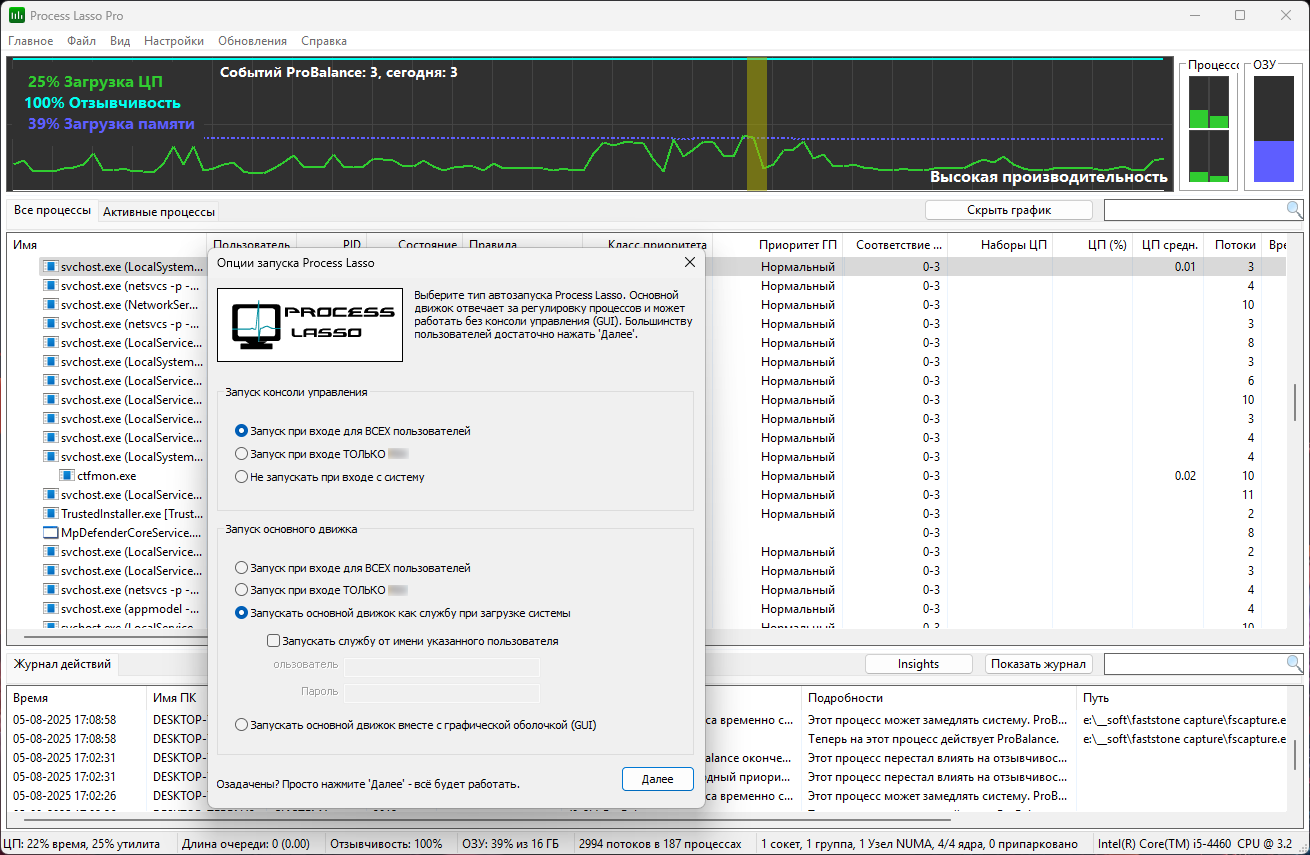
Task: Click the search magnifier icon beside process filter
Action: click(x=1294, y=210)
